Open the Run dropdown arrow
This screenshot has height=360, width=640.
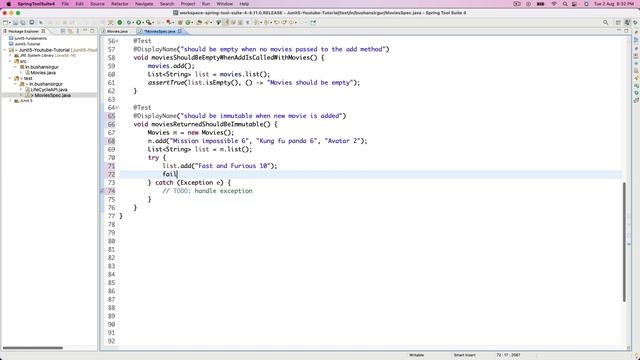(143, 22)
